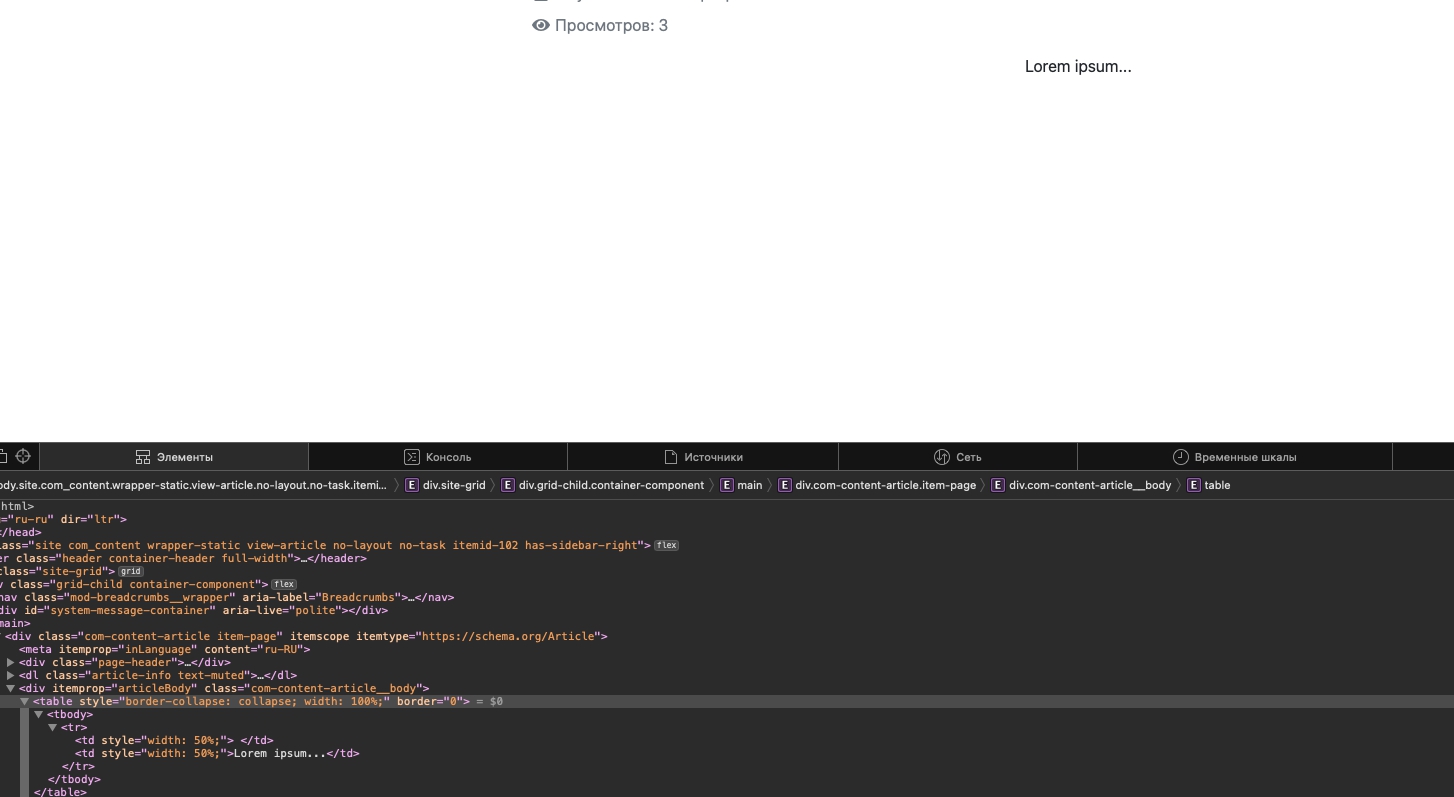Collapse the selected table node
Screen dimensions: 1454x797
(25, 702)
